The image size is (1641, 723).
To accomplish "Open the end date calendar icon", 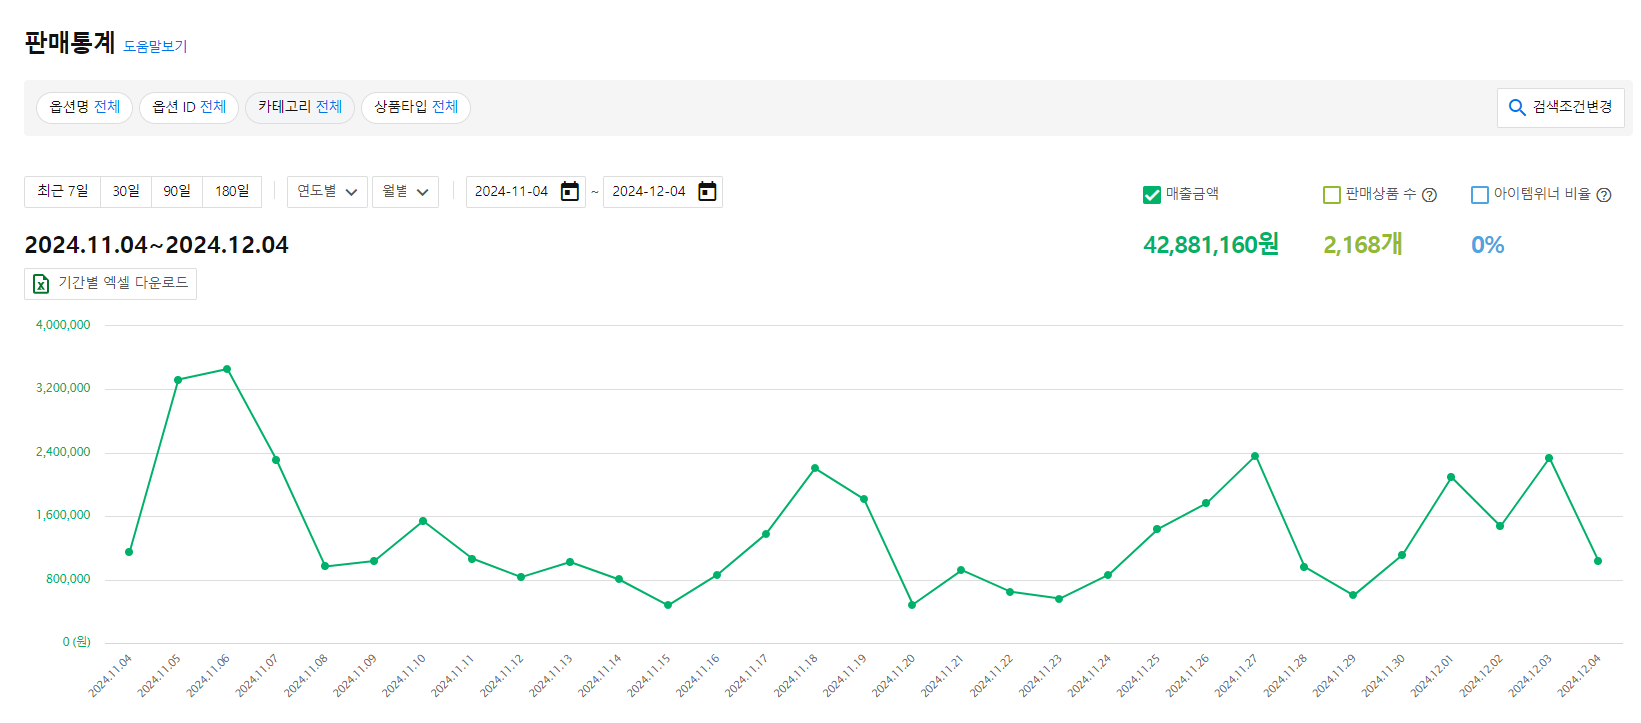I will pyautogui.click(x=707, y=192).
